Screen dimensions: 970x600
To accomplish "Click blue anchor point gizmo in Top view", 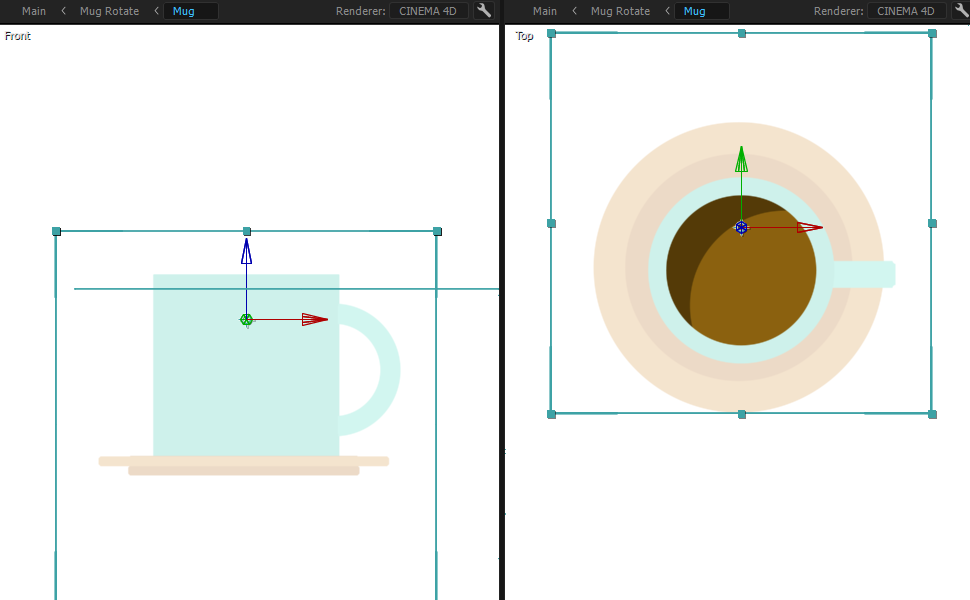I will click(x=741, y=228).
